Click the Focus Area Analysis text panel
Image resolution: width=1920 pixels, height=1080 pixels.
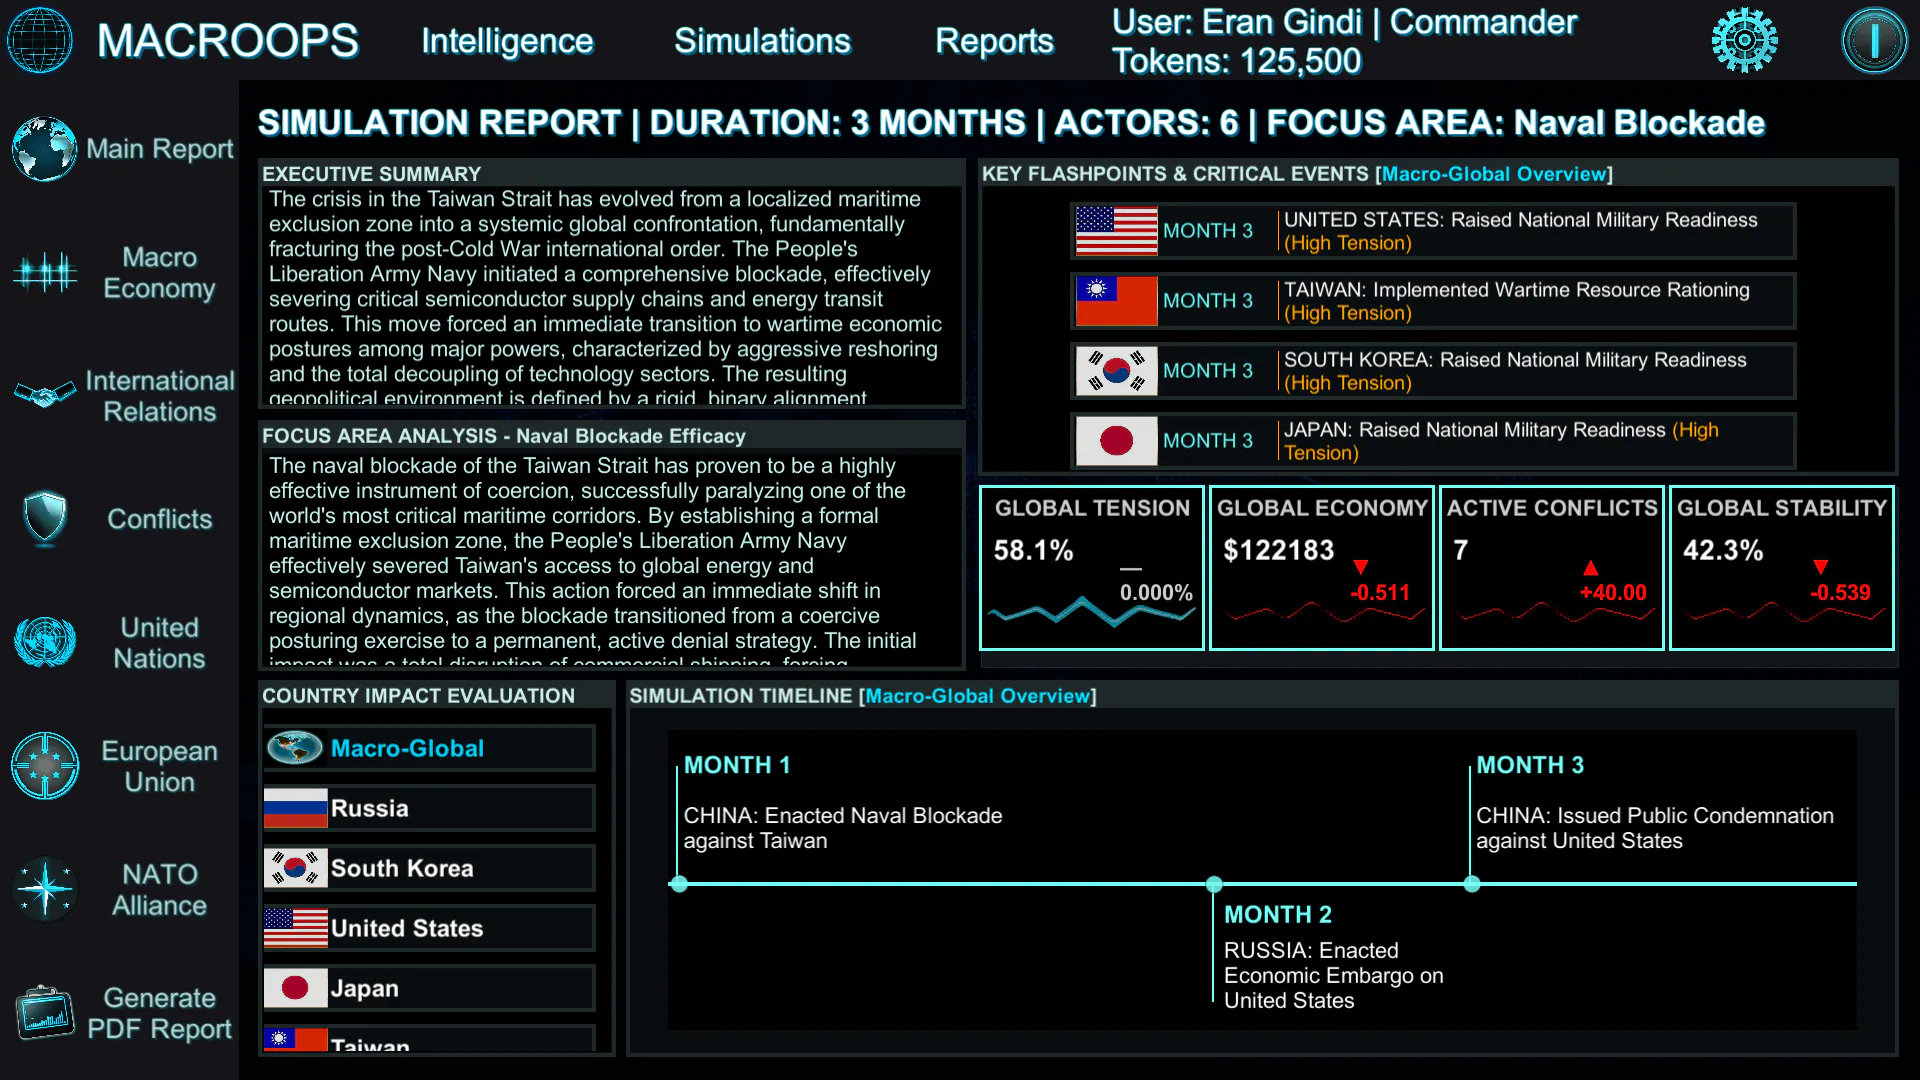(611, 557)
